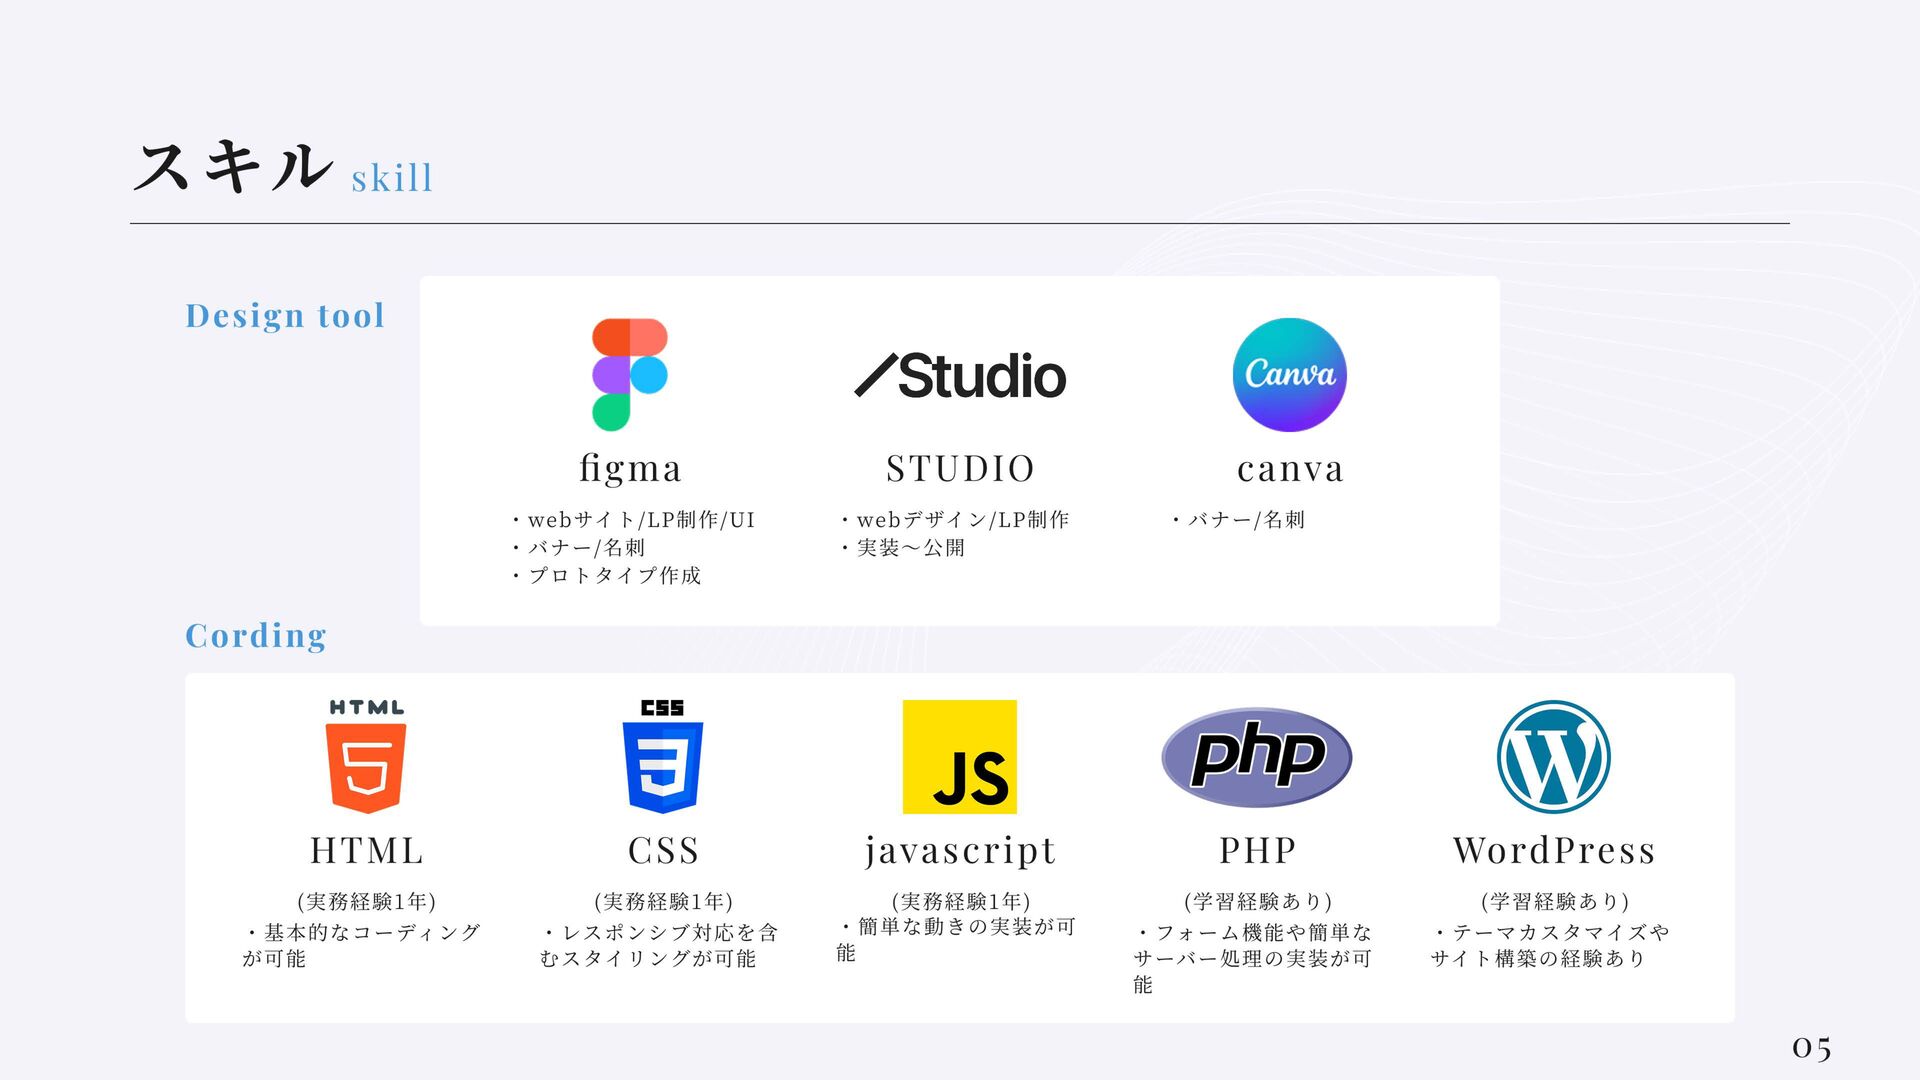Click the 'WordPress' label
1920x1080 pixels.
point(1554,850)
